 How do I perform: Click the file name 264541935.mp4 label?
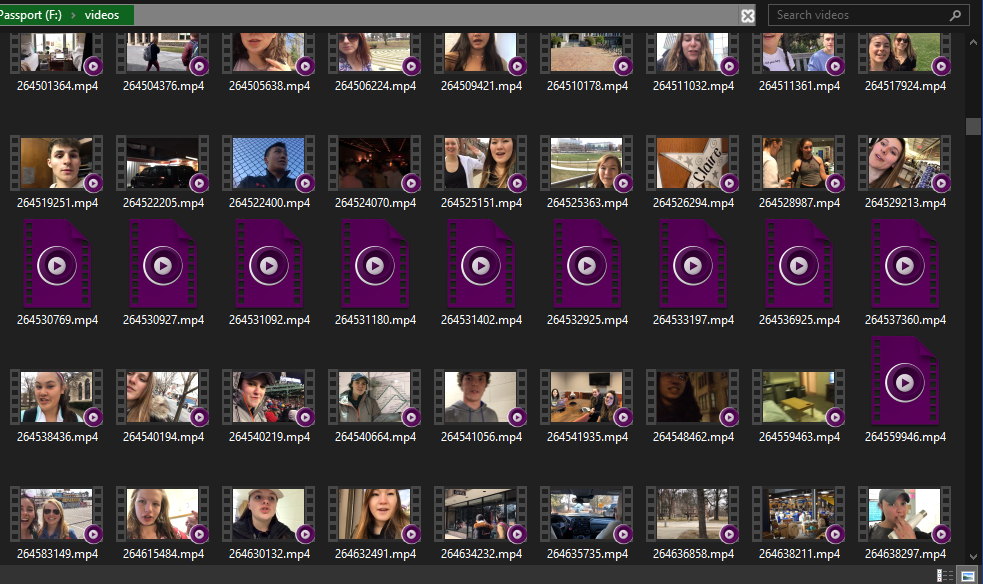point(587,437)
